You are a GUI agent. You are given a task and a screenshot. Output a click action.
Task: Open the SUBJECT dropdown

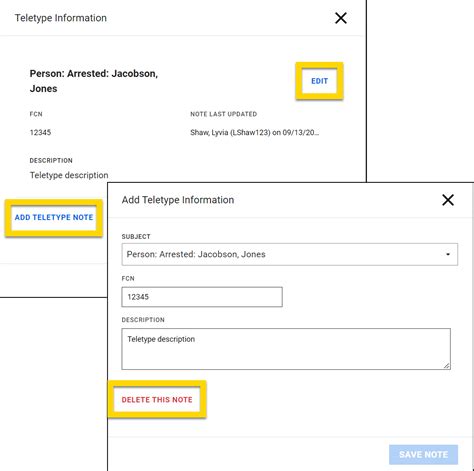click(290, 254)
